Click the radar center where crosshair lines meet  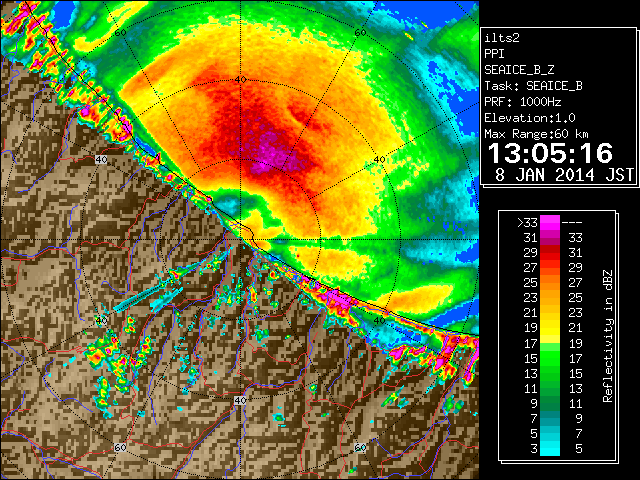point(240,240)
